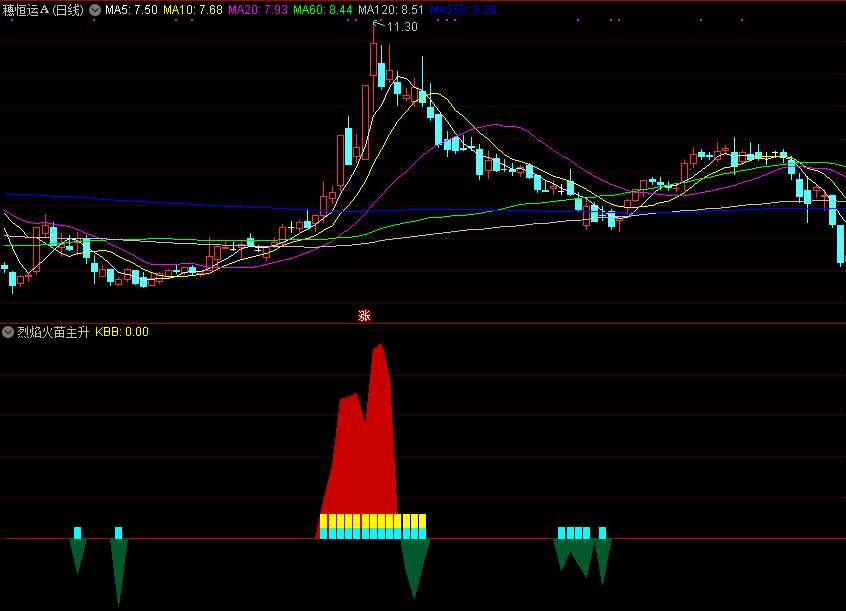Select the rightmost candlestick on the price chart

click(x=841, y=243)
